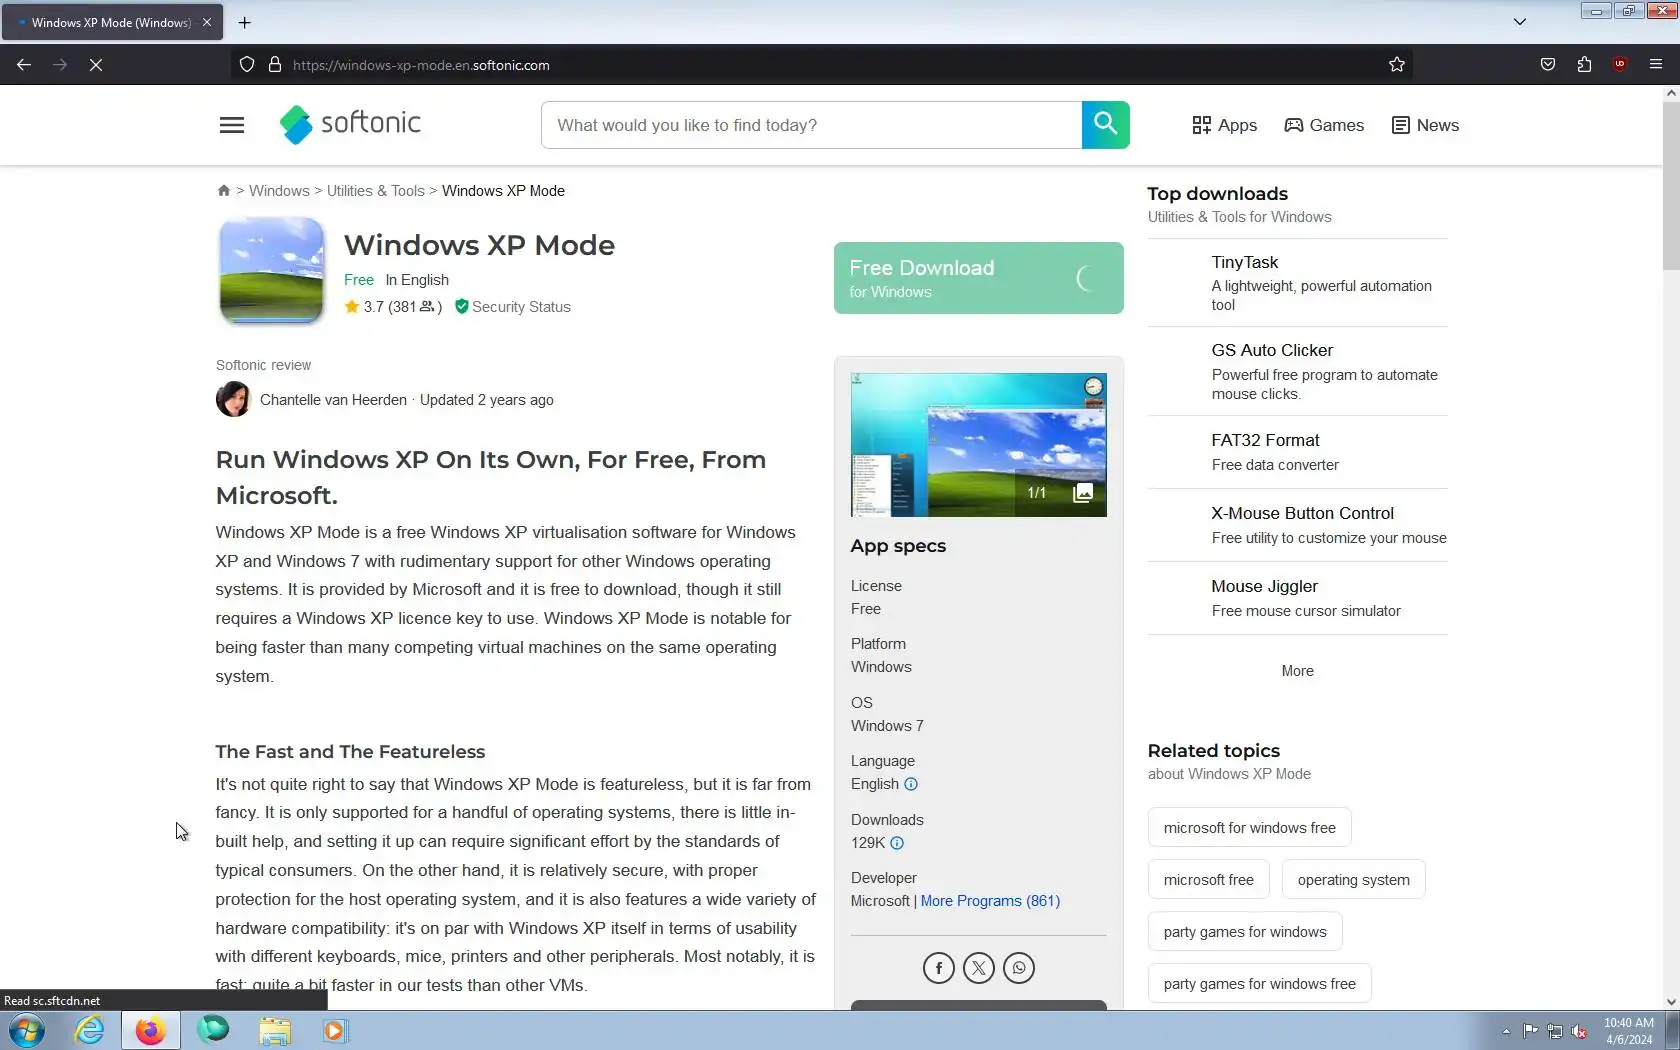Navigate to Utilities & Tools breadcrumb
The height and width of the screenshot is (1050, 1680).
376,191
